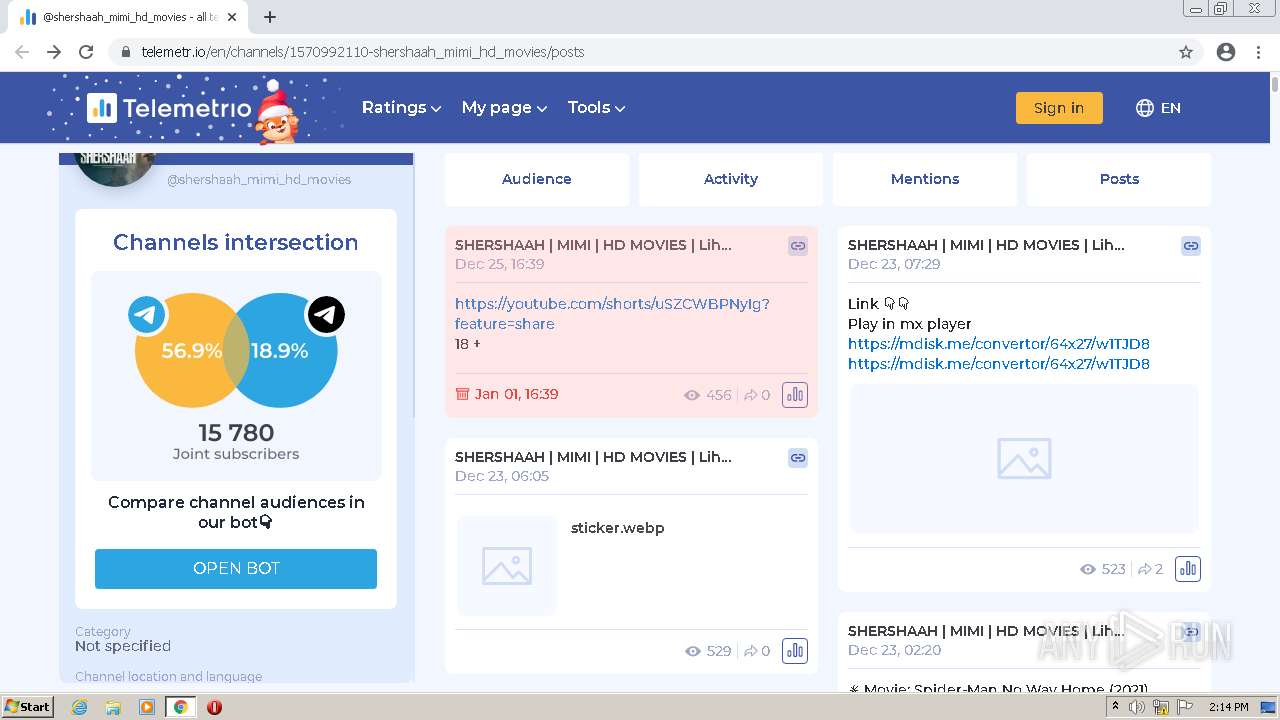Click the image placeholder in Dec 23, 07:29 post
The width and height of the screenshot is (1280, 720).
pyautogui.click(x=1024, y=458)
